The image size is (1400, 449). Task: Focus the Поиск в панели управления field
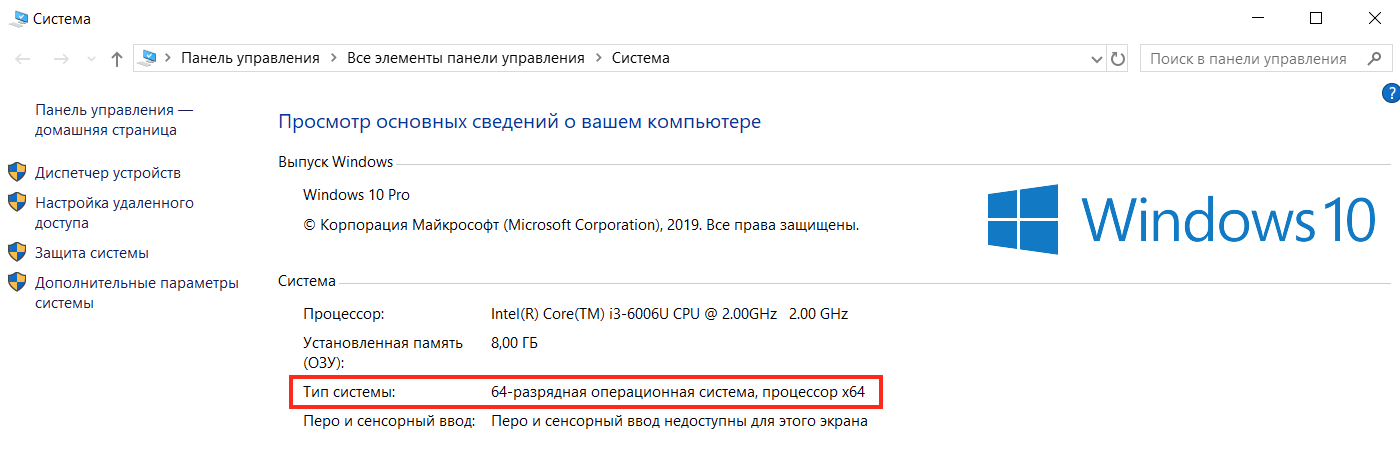click(x=1250, y=59)
